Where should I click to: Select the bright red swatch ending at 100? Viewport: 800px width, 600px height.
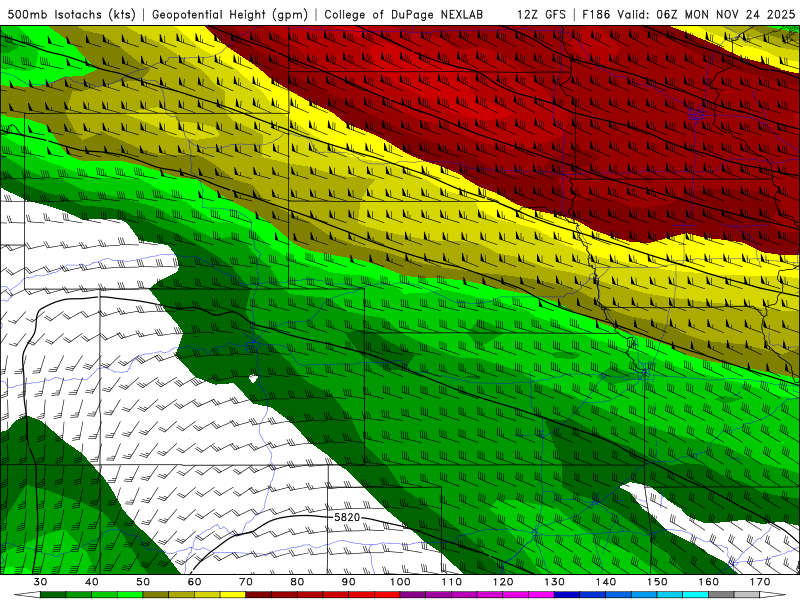click(x=387, y=595)
